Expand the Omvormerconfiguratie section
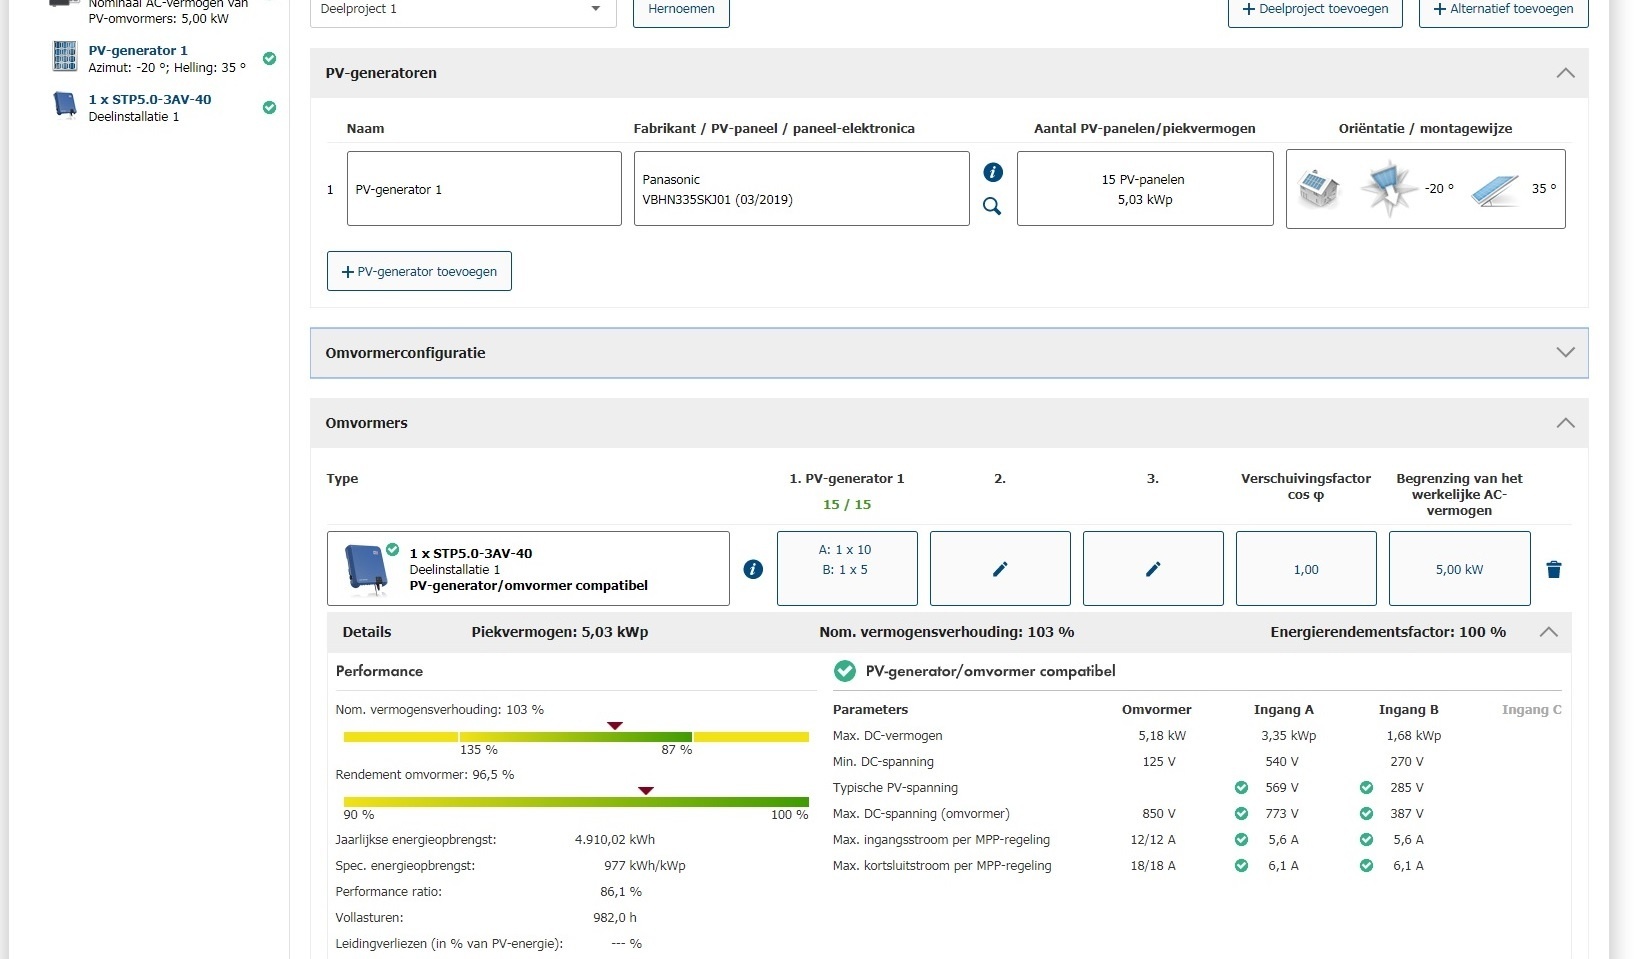This screenshot has height=959, width=1634. pyautogui.click(x=1565, y=353)
